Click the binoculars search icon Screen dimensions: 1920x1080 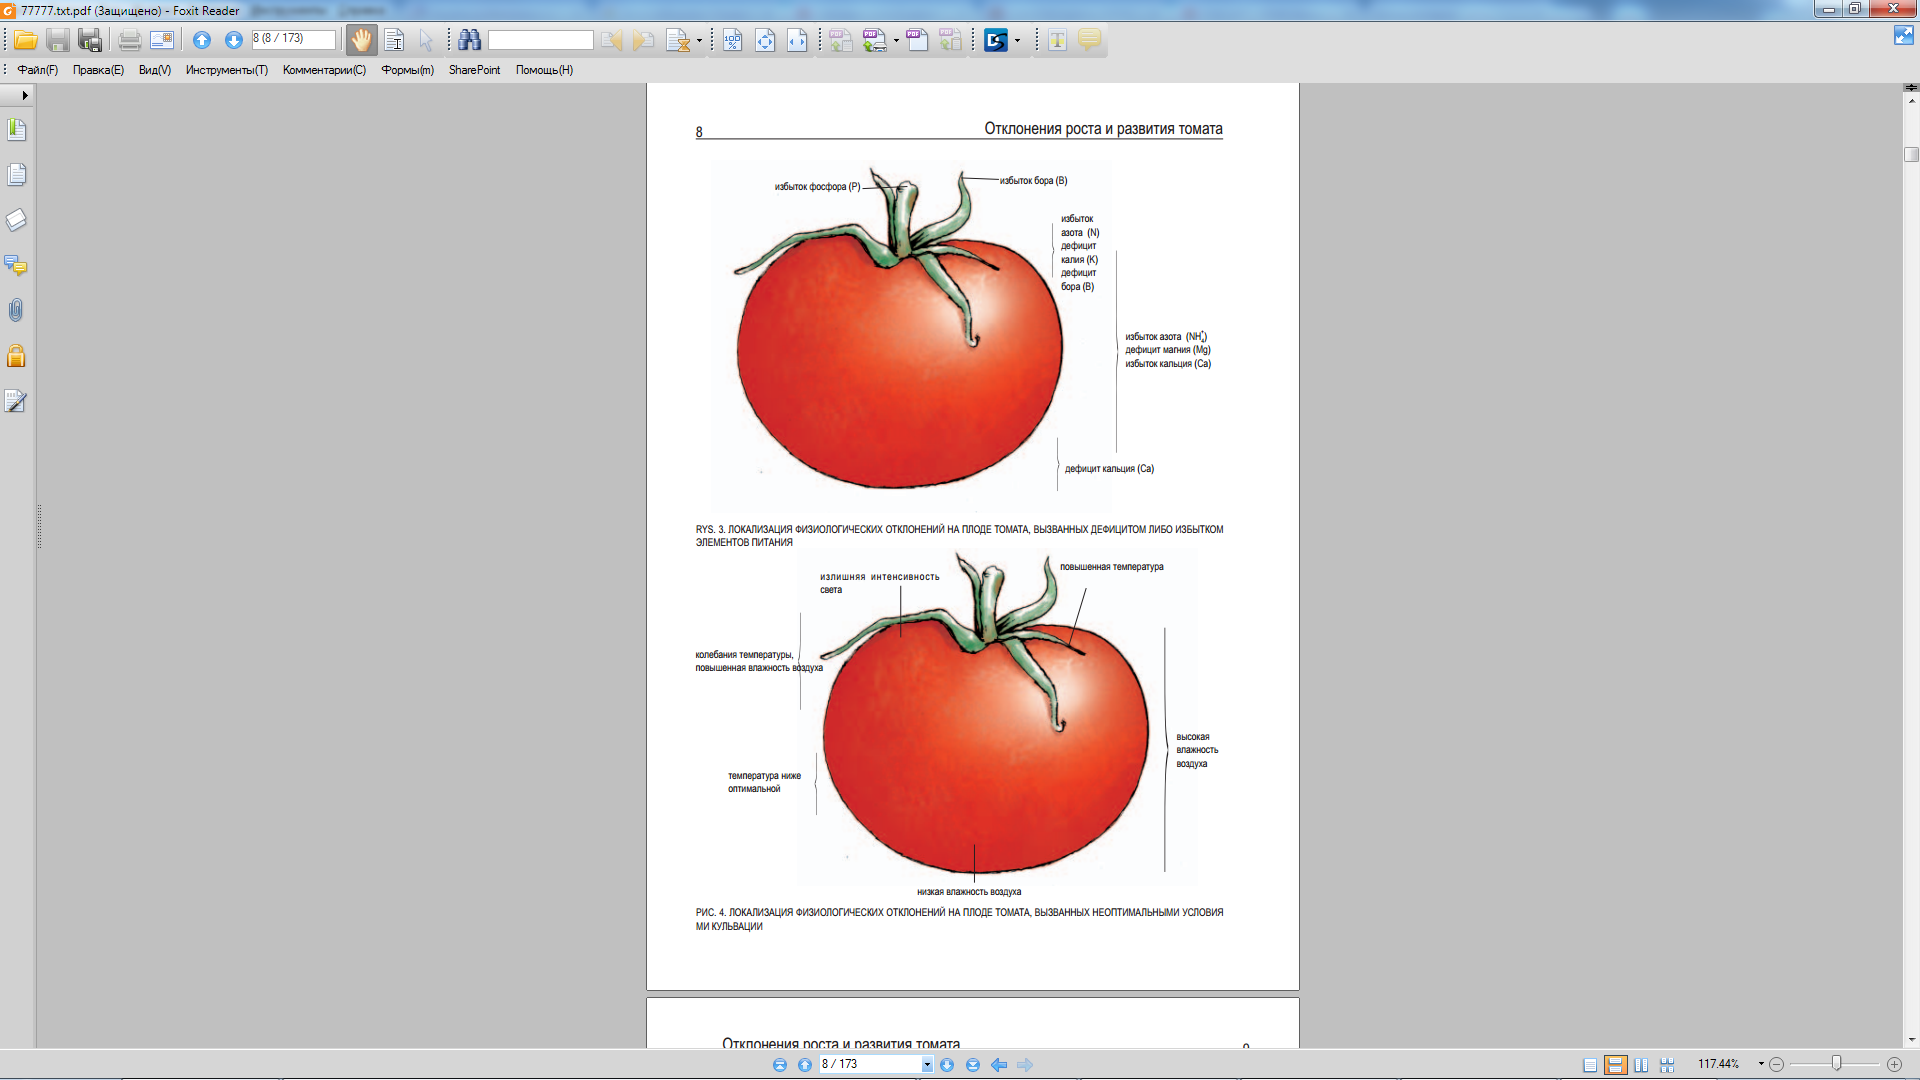click(469, 40)
